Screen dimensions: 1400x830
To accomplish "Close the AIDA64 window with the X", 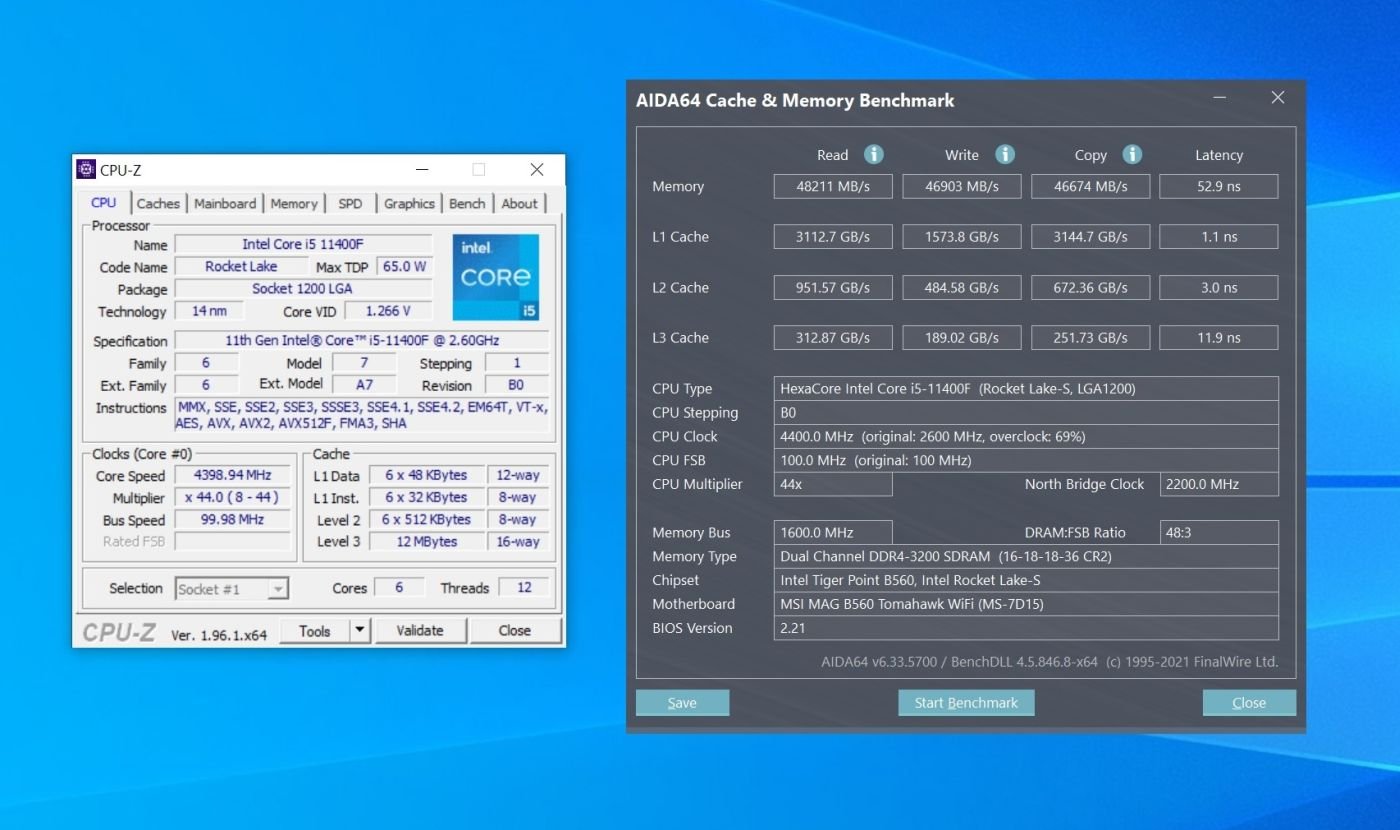I will 1277,98.
